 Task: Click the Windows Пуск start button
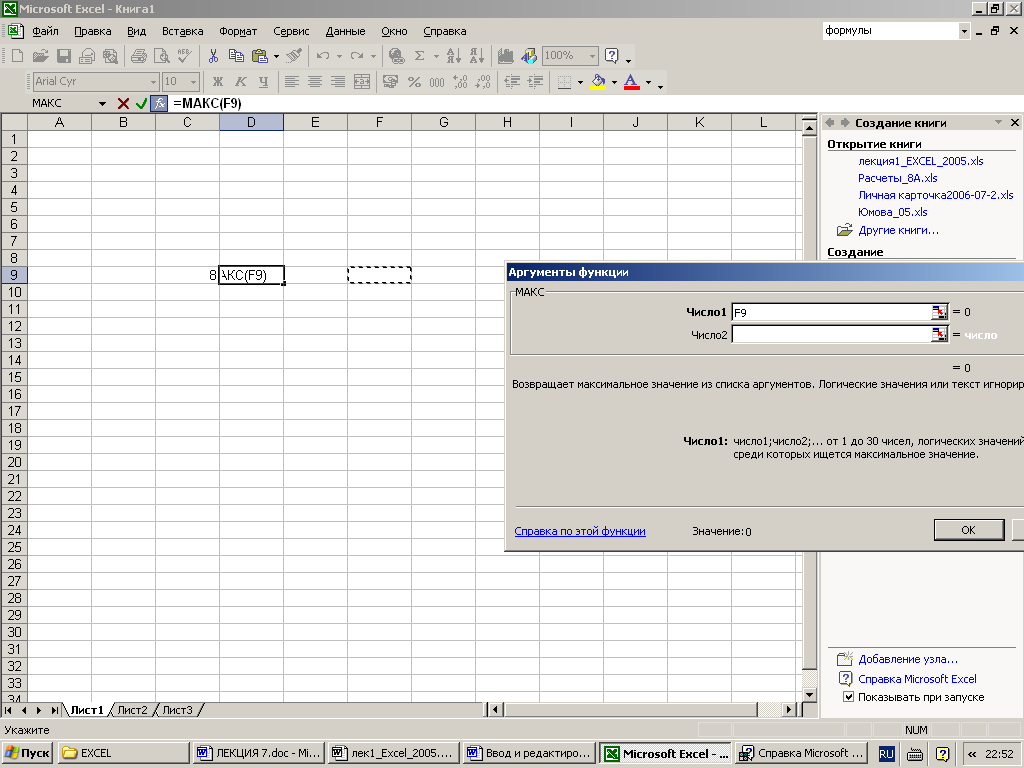click(x=27, y=753)
